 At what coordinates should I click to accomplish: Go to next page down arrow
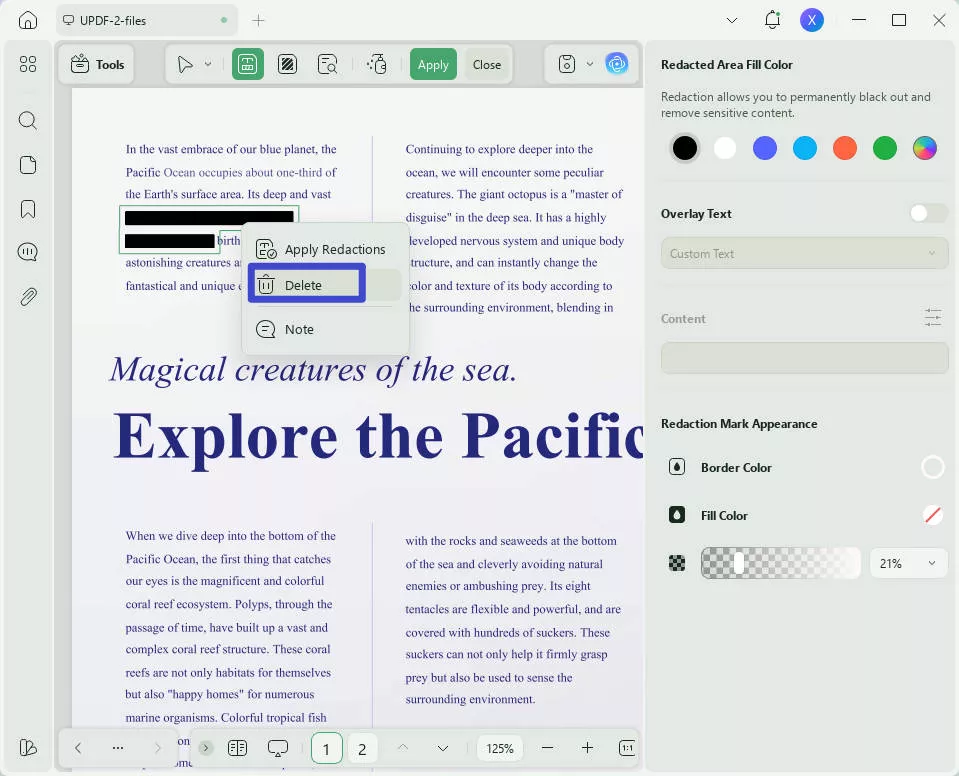click(443, 748)
